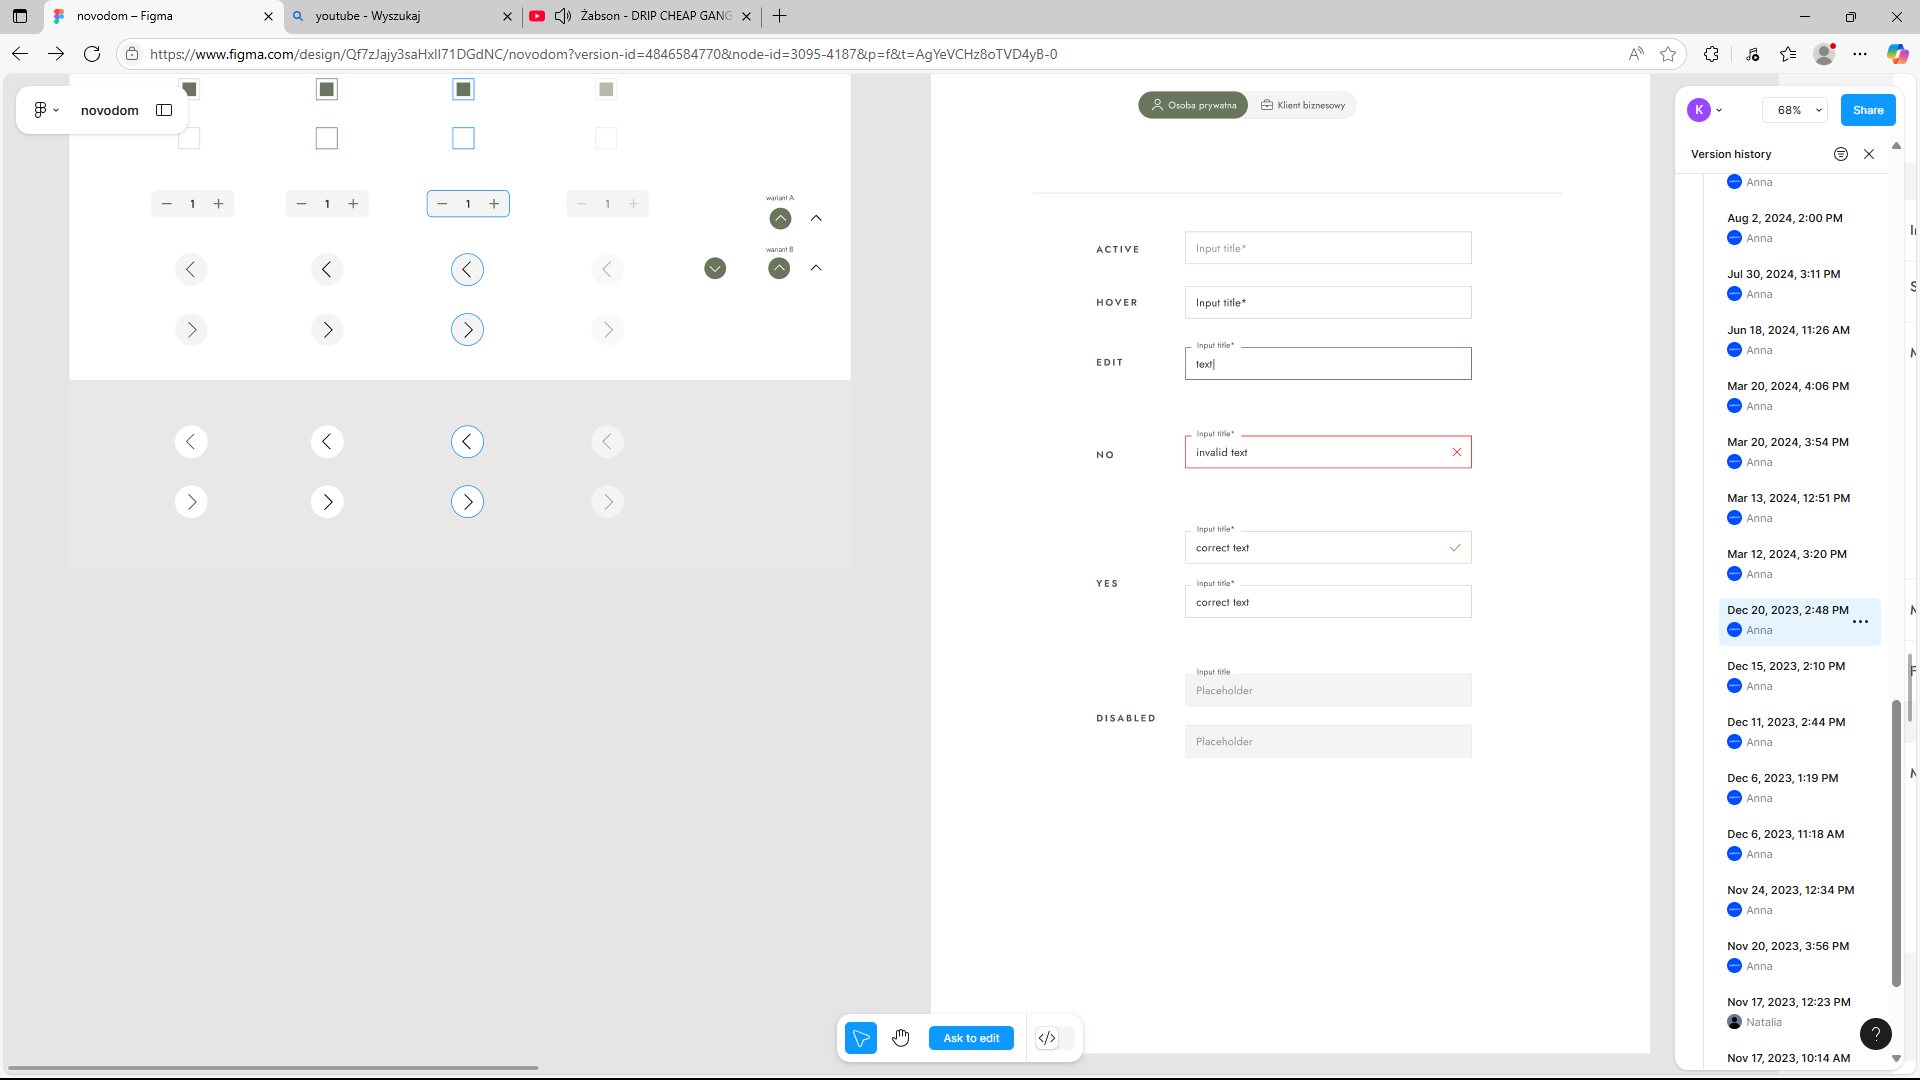The image size is (1920, 1080).
Task: Close the Version history panel
Action: [1869, 154]
